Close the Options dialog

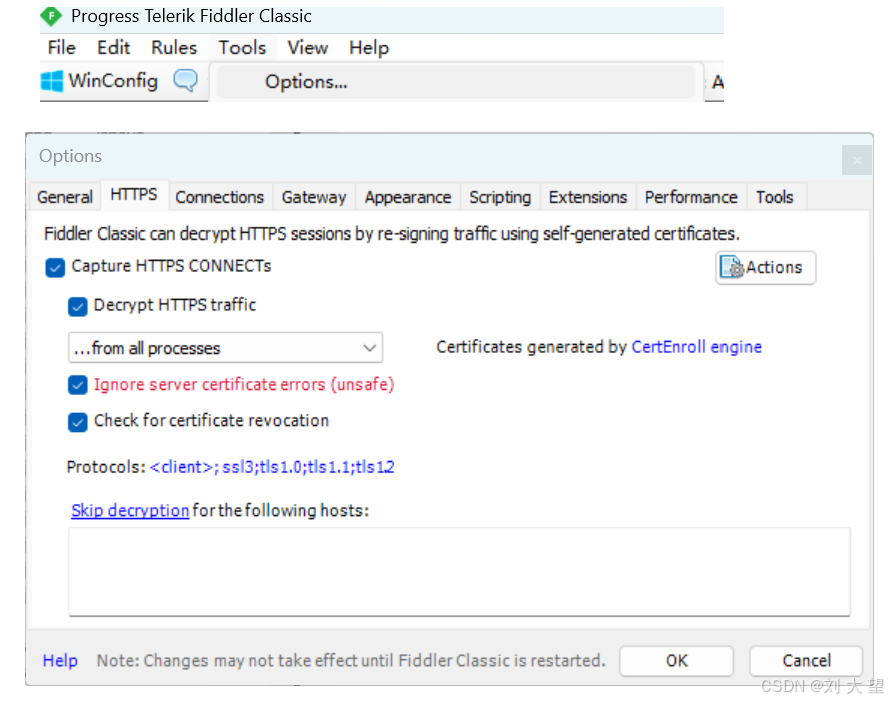857,160
